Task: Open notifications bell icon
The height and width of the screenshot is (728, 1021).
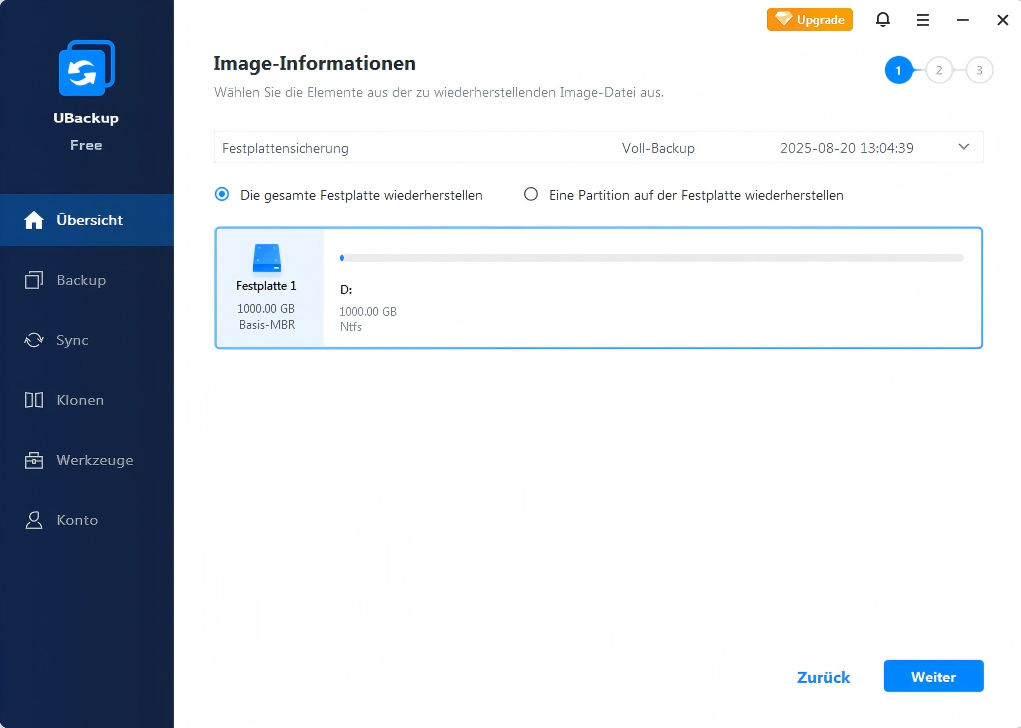Action: [883, 20]
